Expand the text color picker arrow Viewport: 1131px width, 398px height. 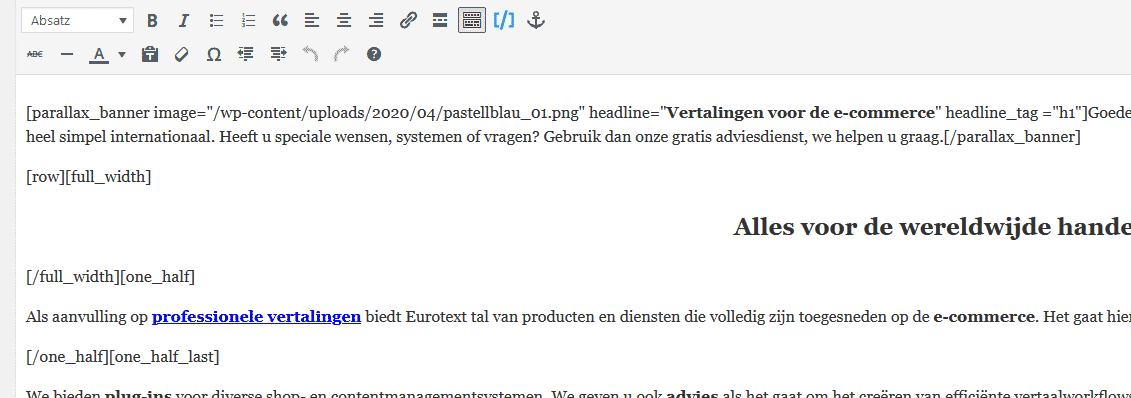pyautogui.click(x=121, y=54)
